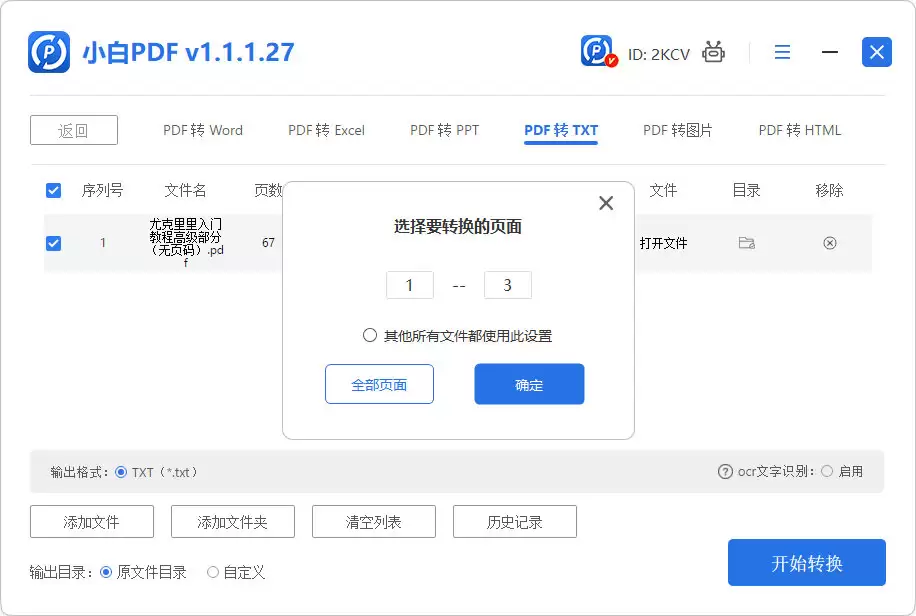Open the file via 打开文件 link
916x616 pixels.
[x=664, y=242]
